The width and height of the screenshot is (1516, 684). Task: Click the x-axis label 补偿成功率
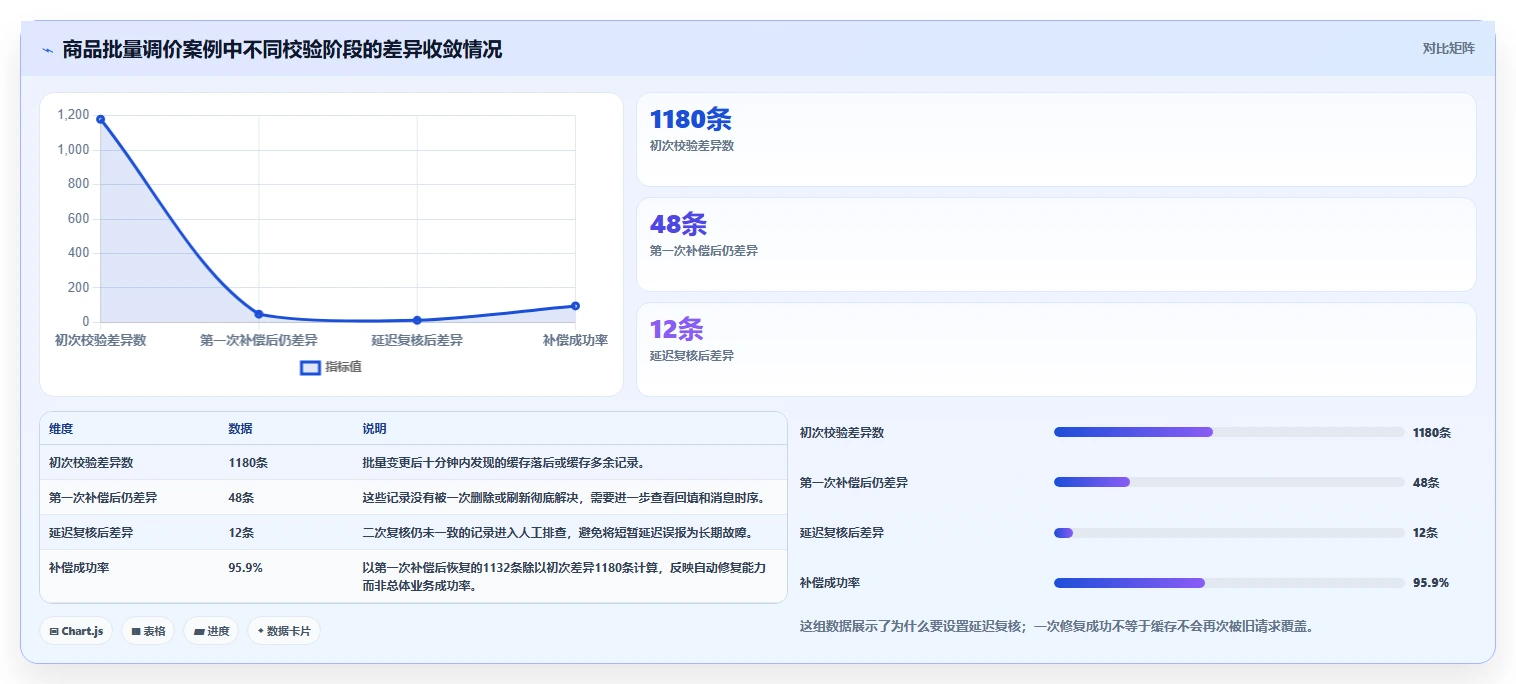point(575,340)
